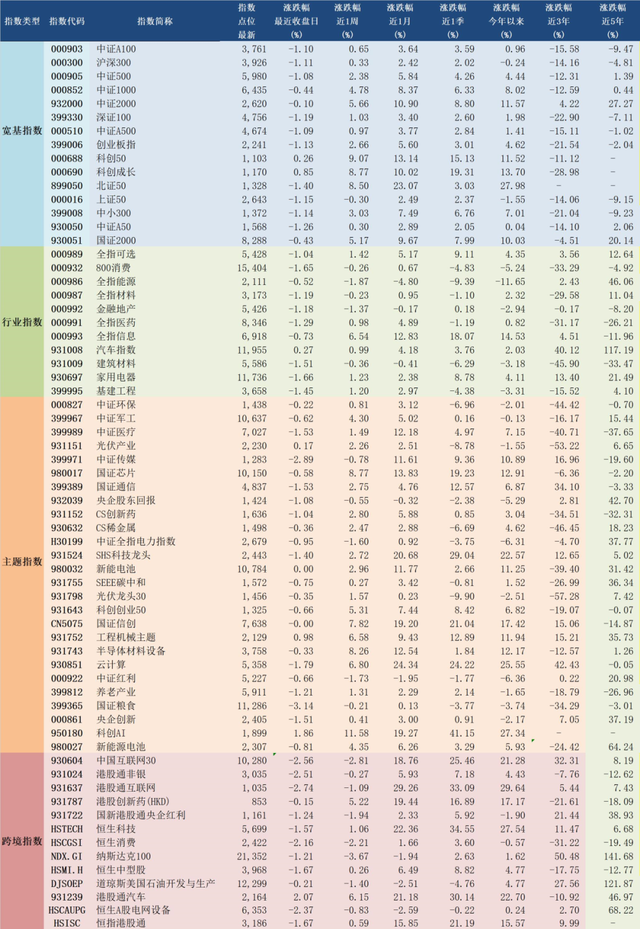
Task: Select the 科创成长 name cell
Action: (x=116, y=172)
